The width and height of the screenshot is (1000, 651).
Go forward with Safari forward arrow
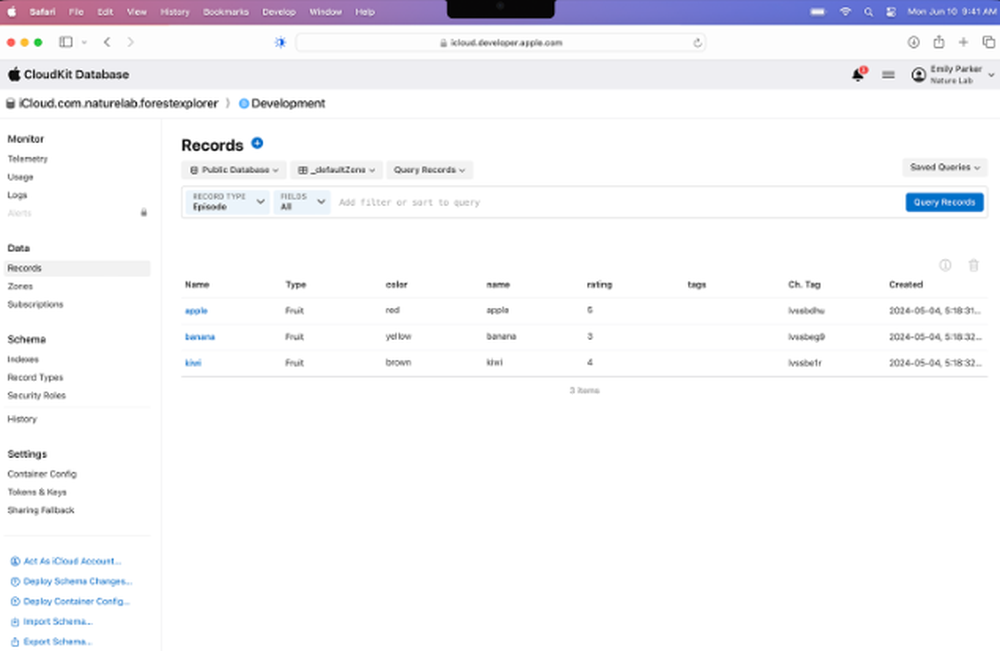click(x=131, y=42)
